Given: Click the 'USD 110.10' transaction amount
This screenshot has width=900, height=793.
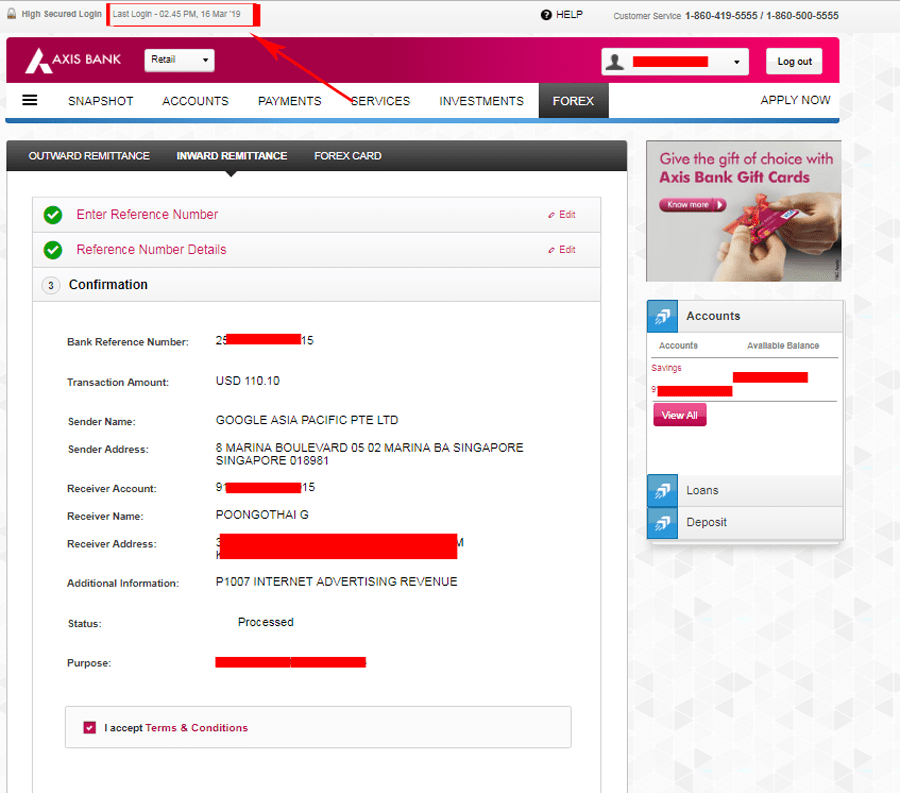Looking at the screenshot, I should (247, 381).
